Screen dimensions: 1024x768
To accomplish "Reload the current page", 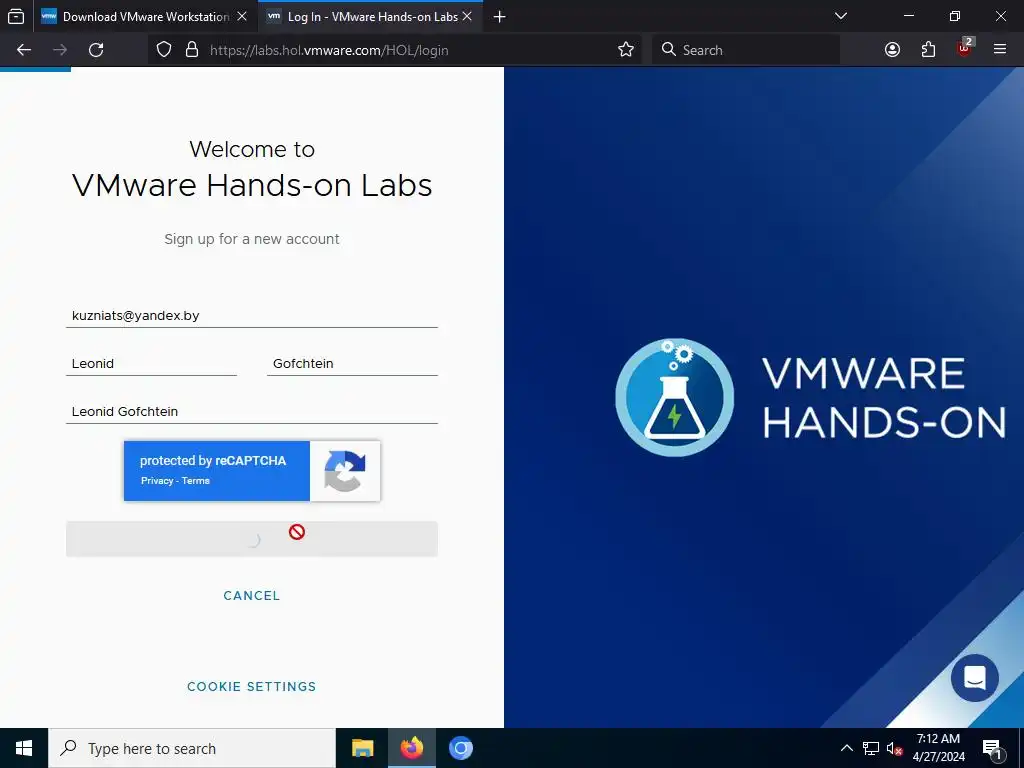I will coord(96,50).
